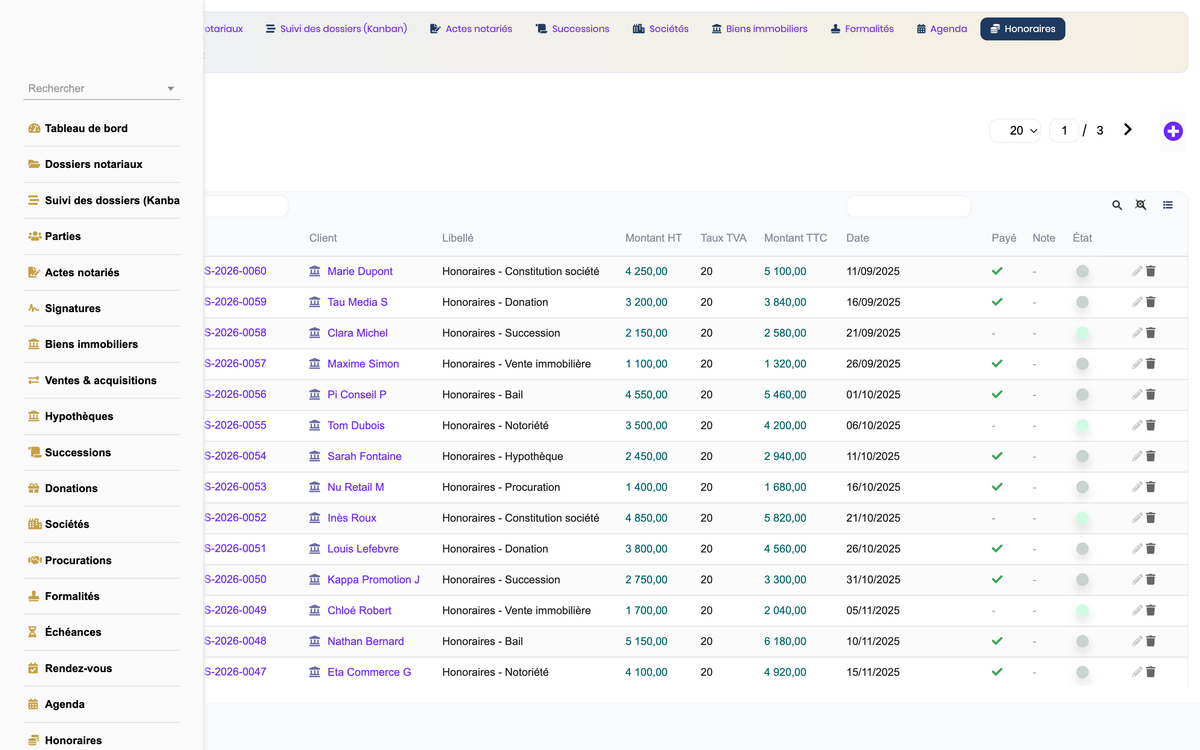Switch to the Successions top tab
This screenshot has height=750, width=1200.
[x=572, y=29]
